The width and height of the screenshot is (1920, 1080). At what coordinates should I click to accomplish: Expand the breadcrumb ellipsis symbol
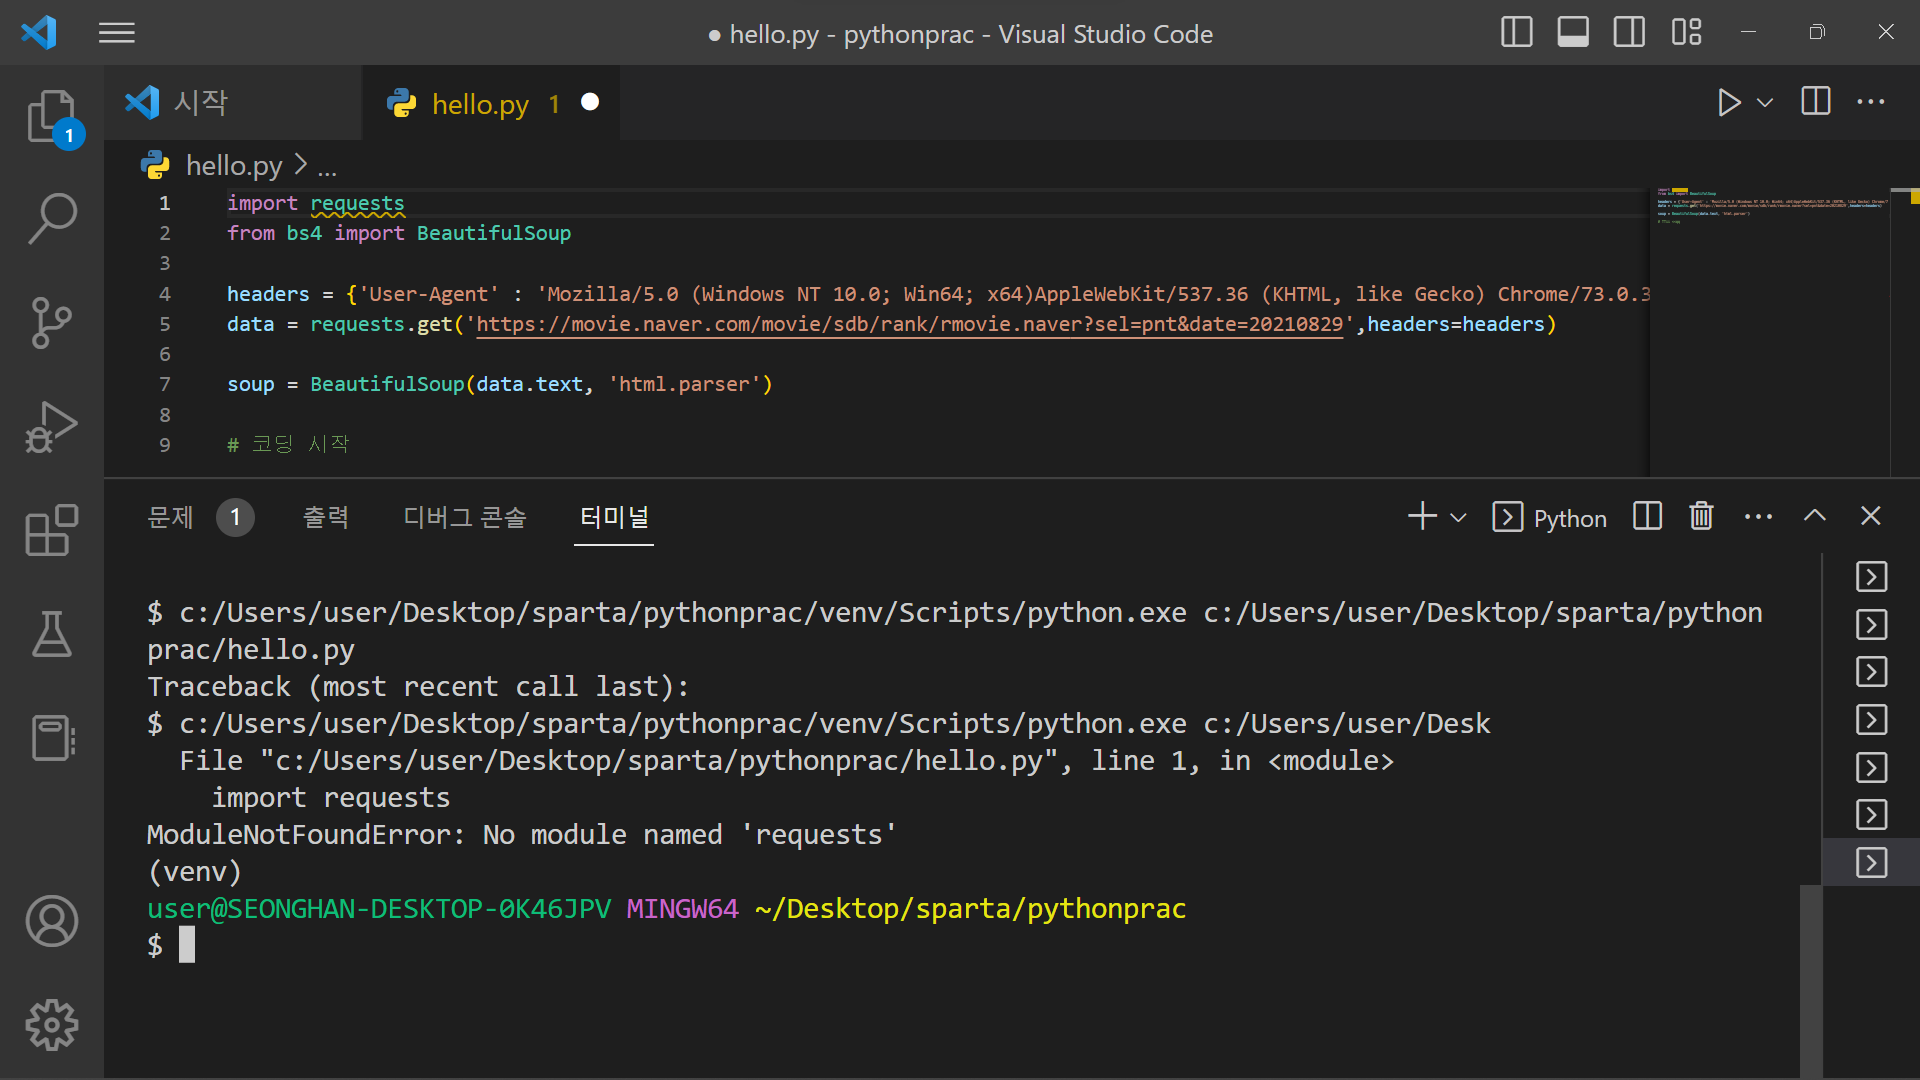327,166
